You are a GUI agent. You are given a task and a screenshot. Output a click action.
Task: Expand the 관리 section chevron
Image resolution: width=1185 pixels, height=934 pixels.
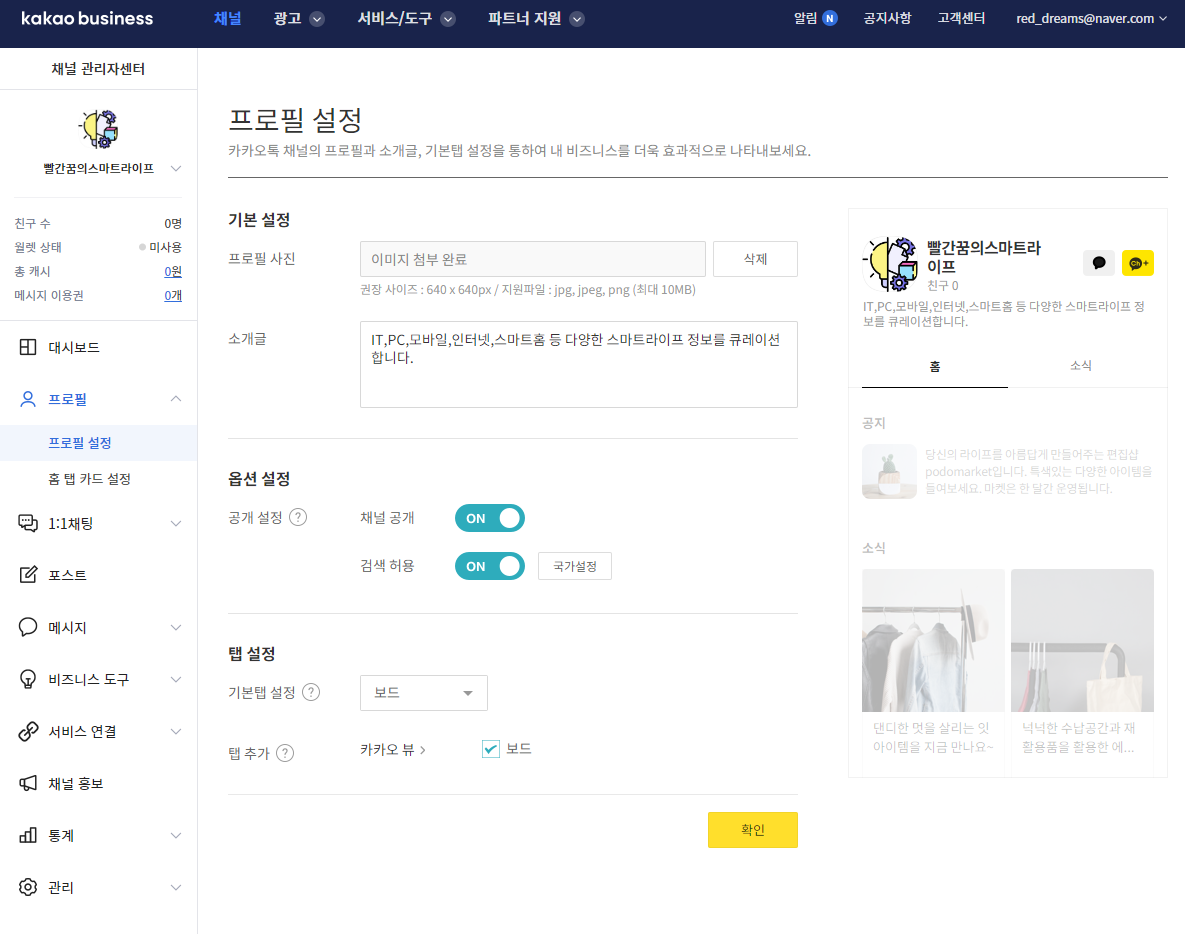(x=176, y=887)
